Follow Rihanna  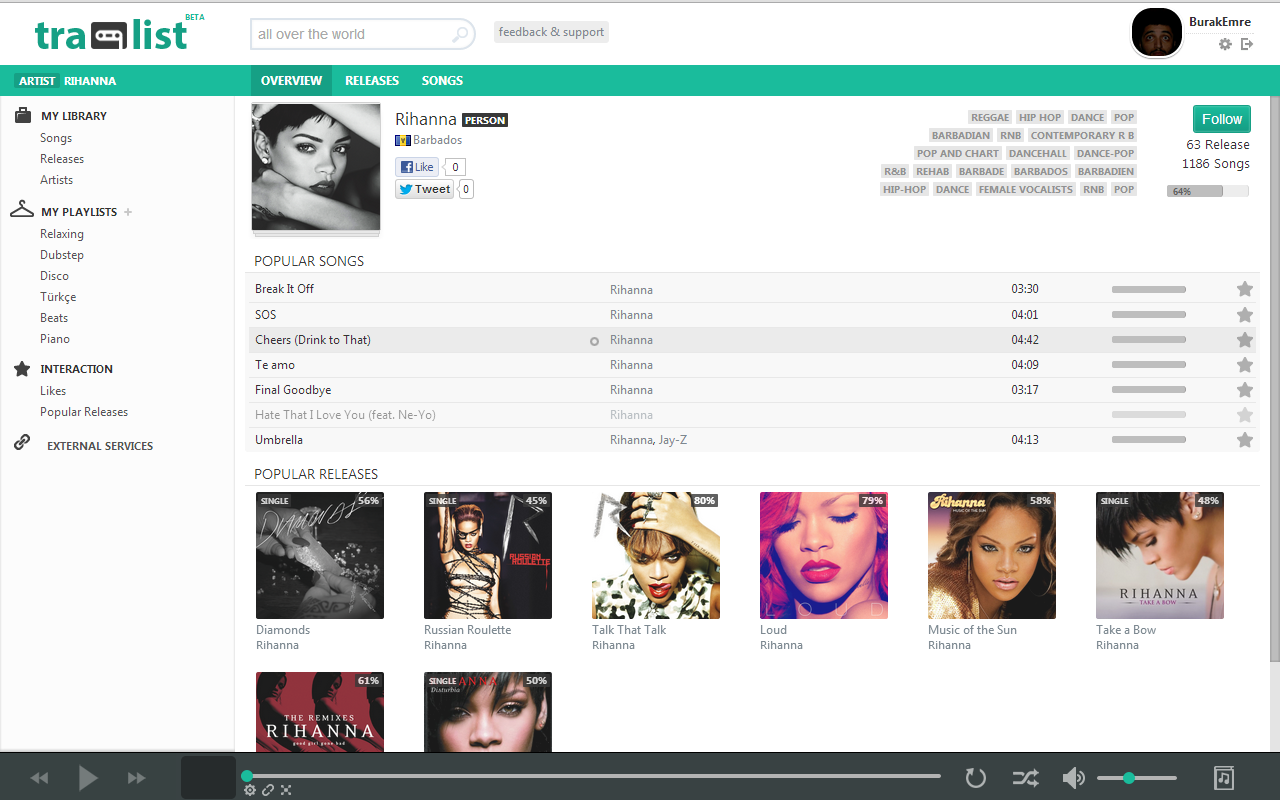(1222, 119)
